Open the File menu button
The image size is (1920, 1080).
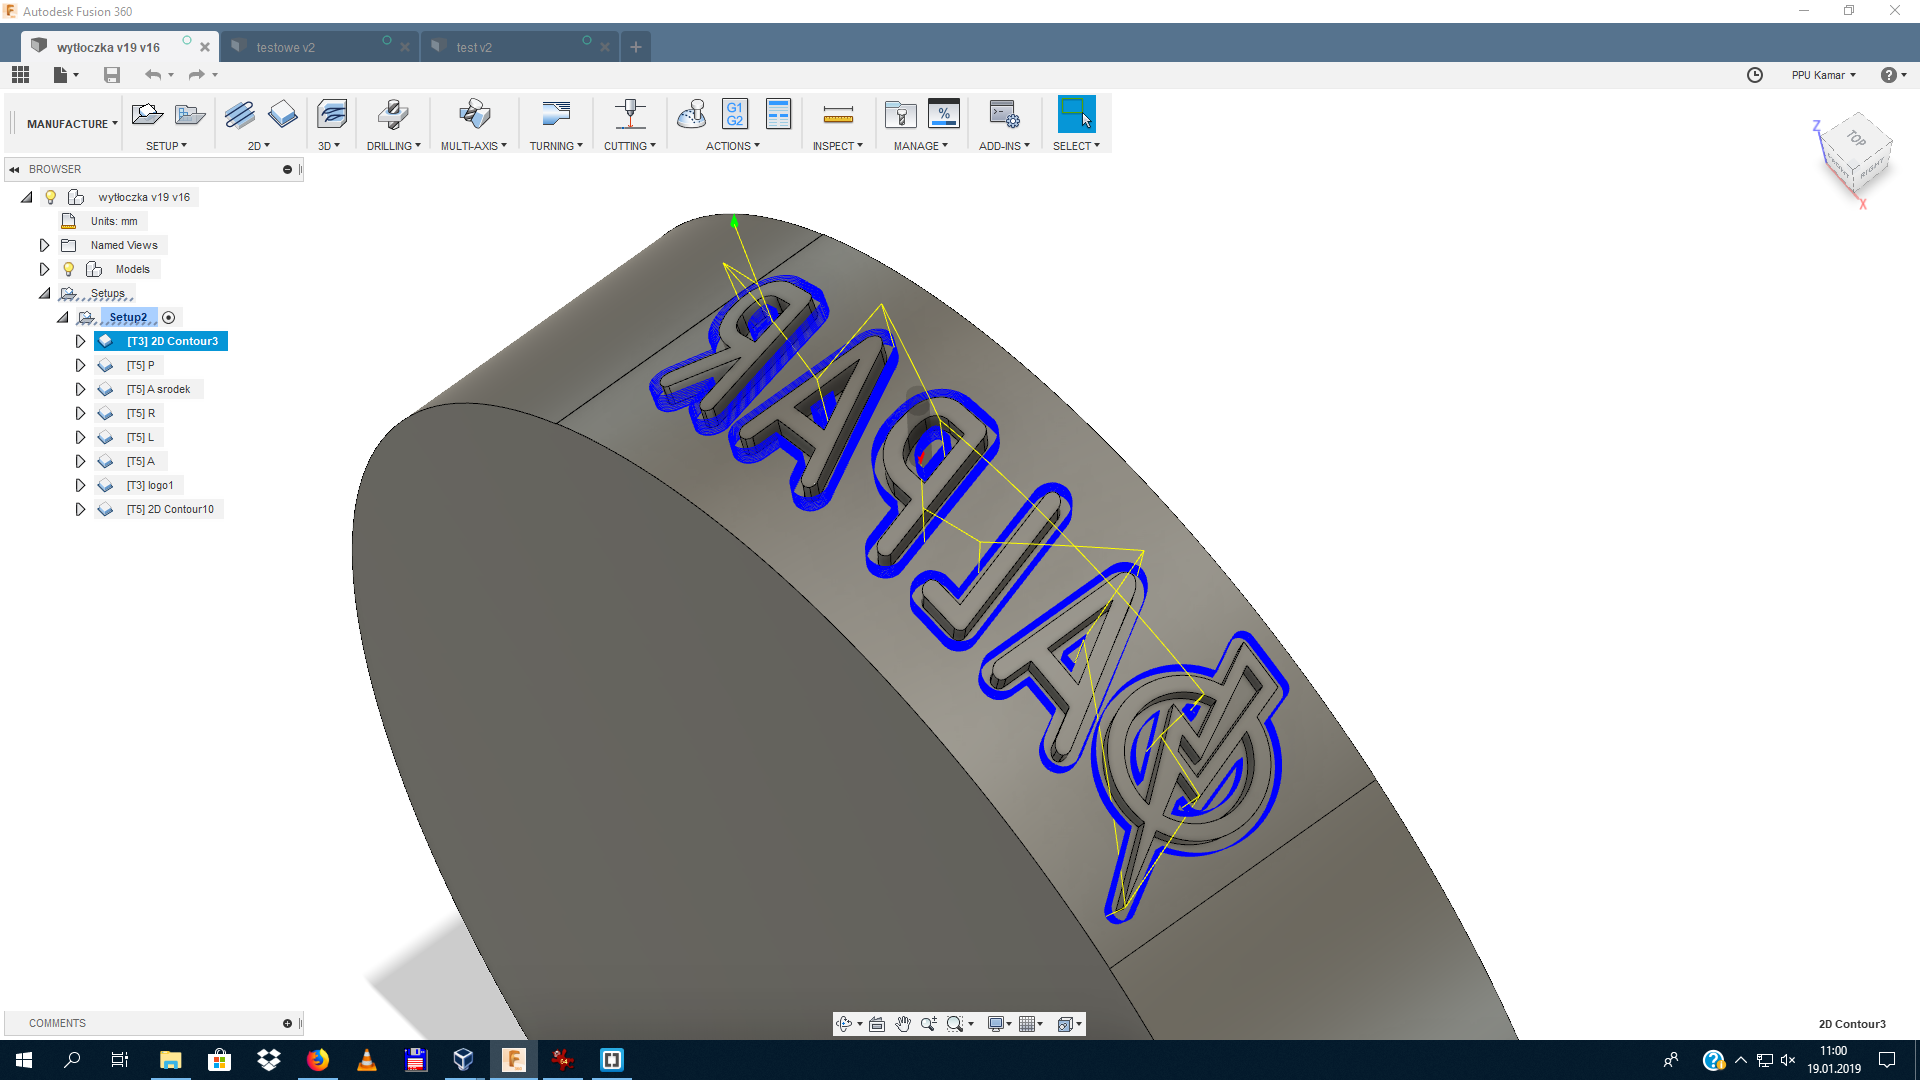click(66, 75)
